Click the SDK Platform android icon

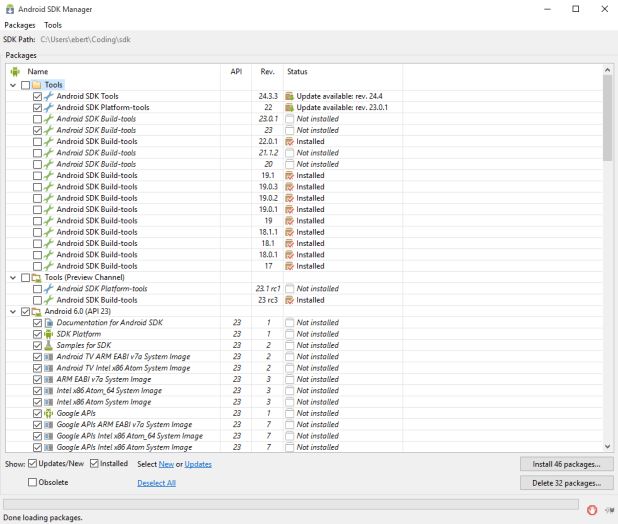tap(48, 334)
